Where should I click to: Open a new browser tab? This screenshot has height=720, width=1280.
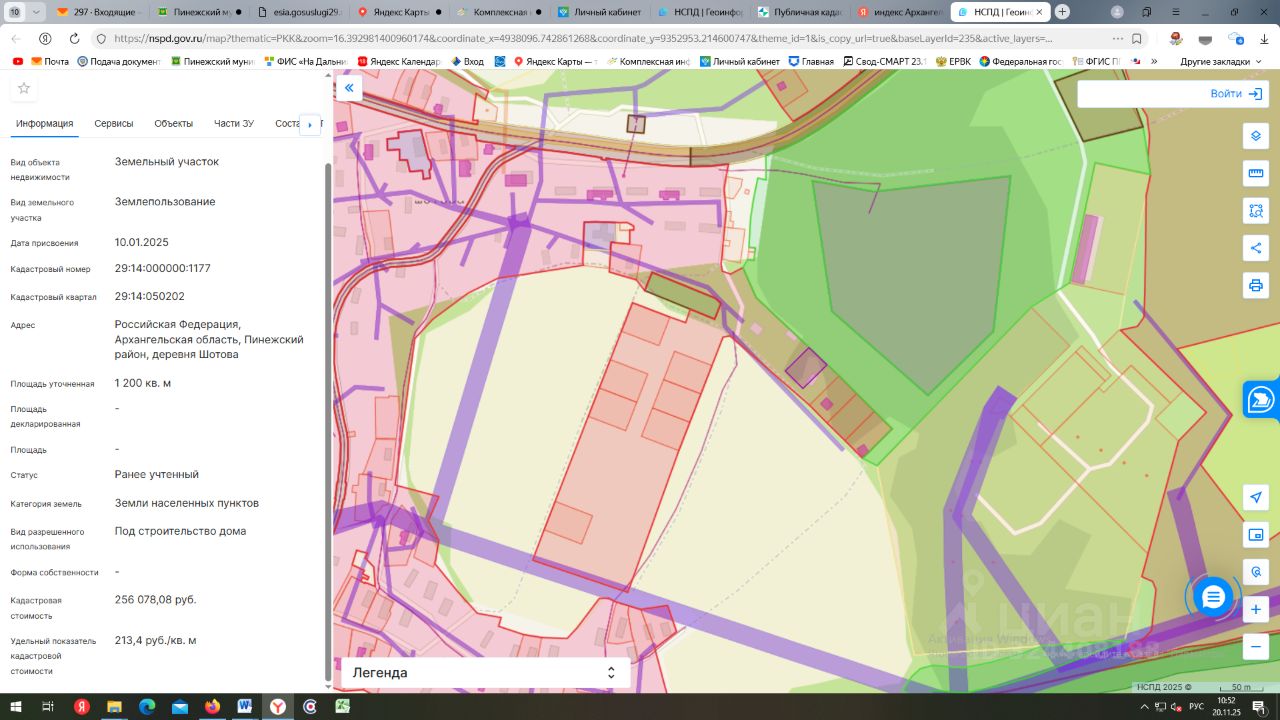point(1062,12)
